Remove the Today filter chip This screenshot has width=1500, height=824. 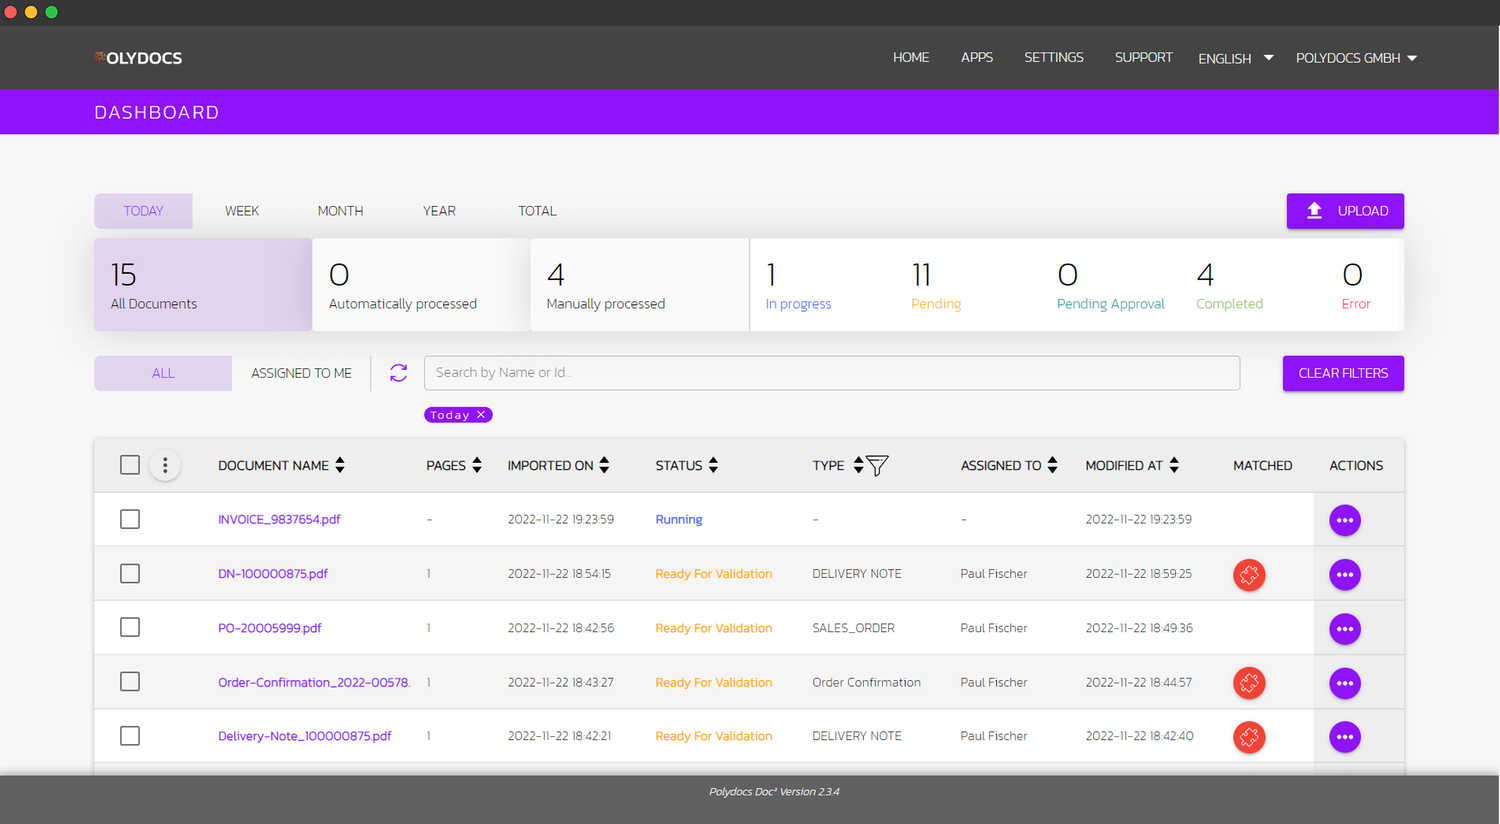[x=480, y=414]
